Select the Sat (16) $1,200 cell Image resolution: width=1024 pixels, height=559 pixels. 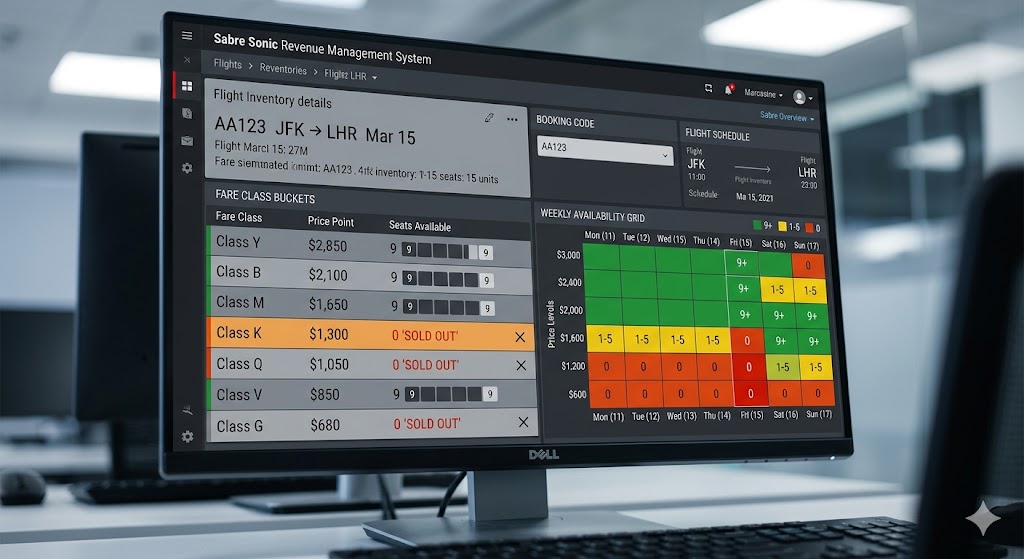point(782,367)
